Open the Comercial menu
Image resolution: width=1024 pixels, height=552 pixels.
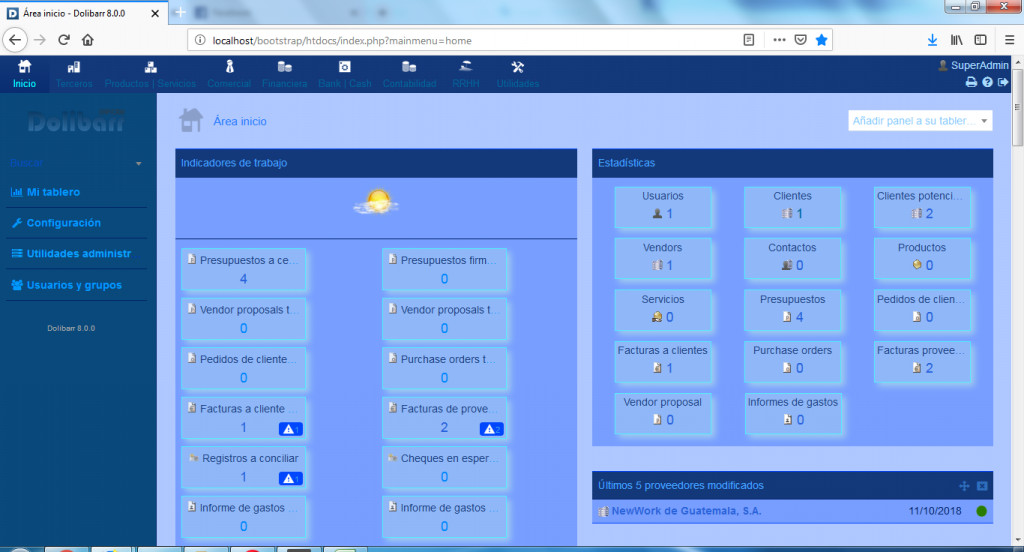[x=229, y=74]
